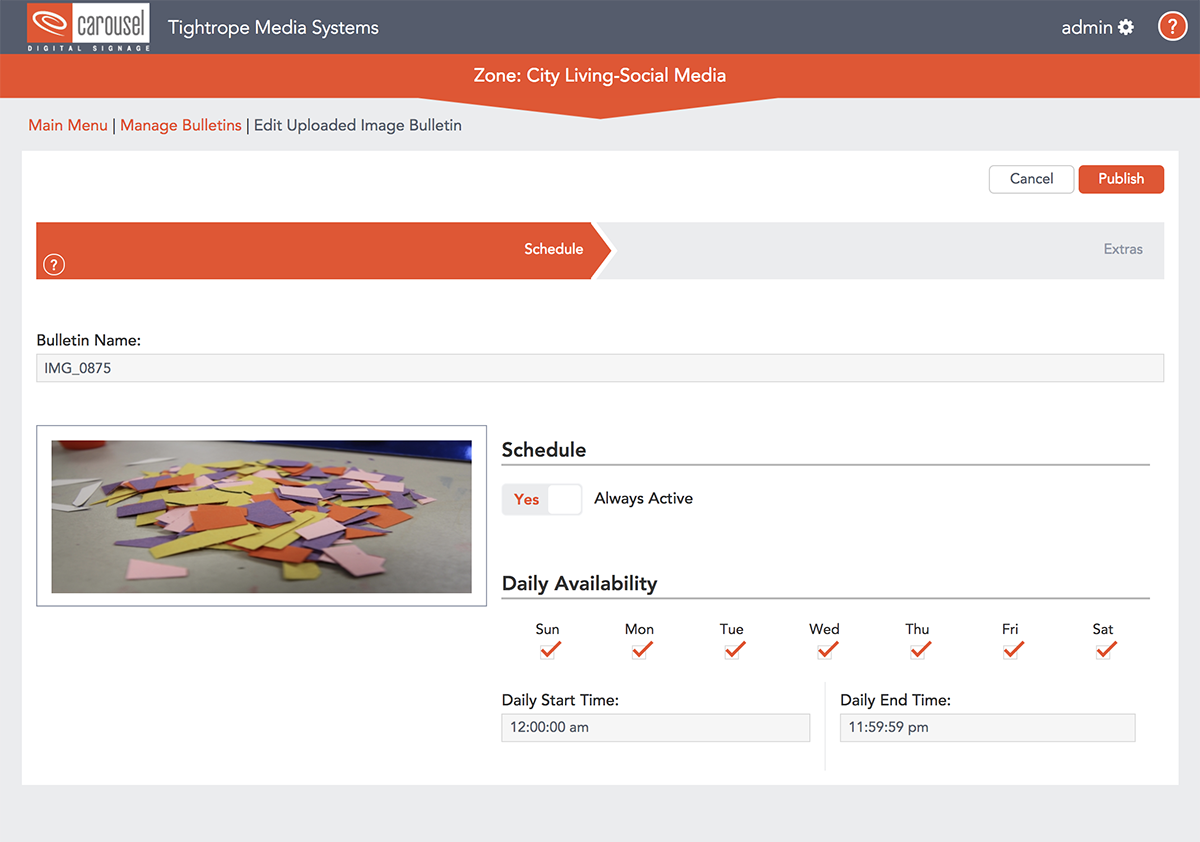Screen dimensions: 1200x842
Task: Select the Schedule step tab
Action: (x=553, y=249)
